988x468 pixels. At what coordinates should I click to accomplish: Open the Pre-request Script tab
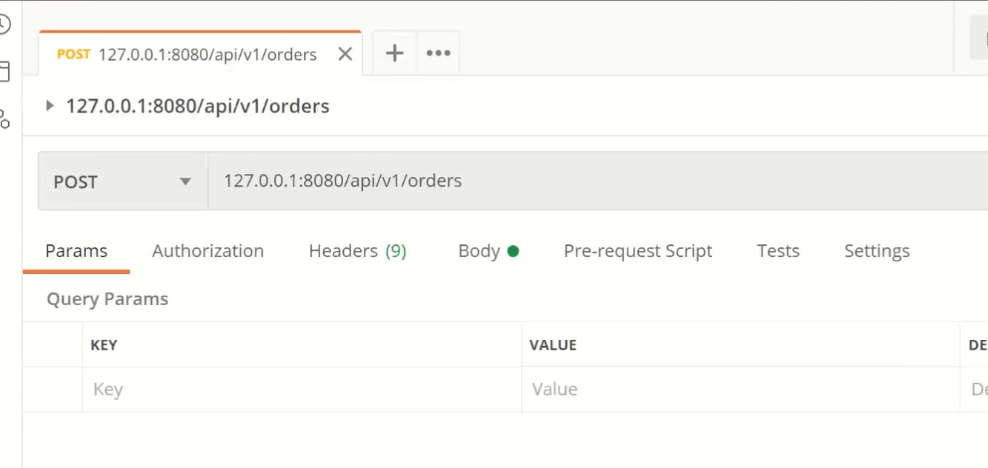pos(638,251)
